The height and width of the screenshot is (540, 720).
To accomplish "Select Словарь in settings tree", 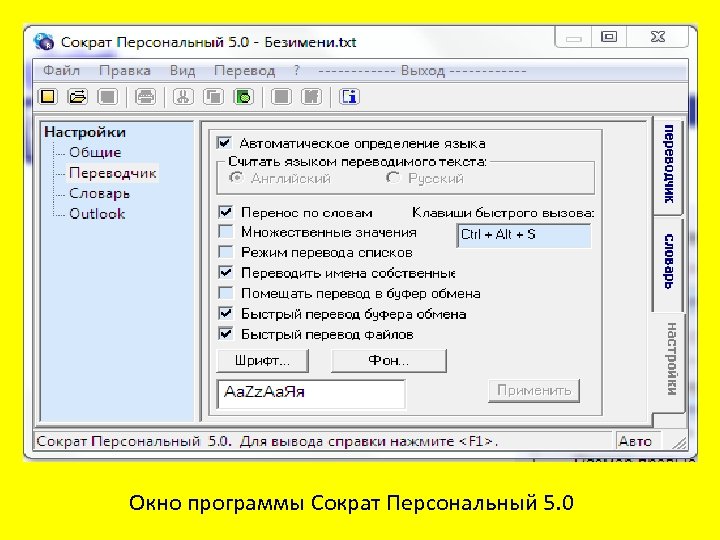I will 99,193.
